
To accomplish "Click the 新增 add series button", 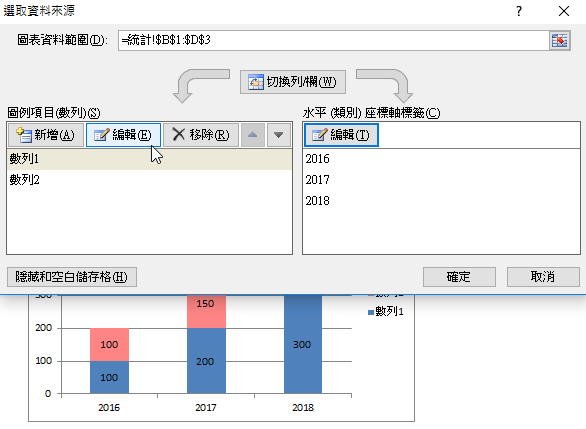I will [x=46, y=135].
